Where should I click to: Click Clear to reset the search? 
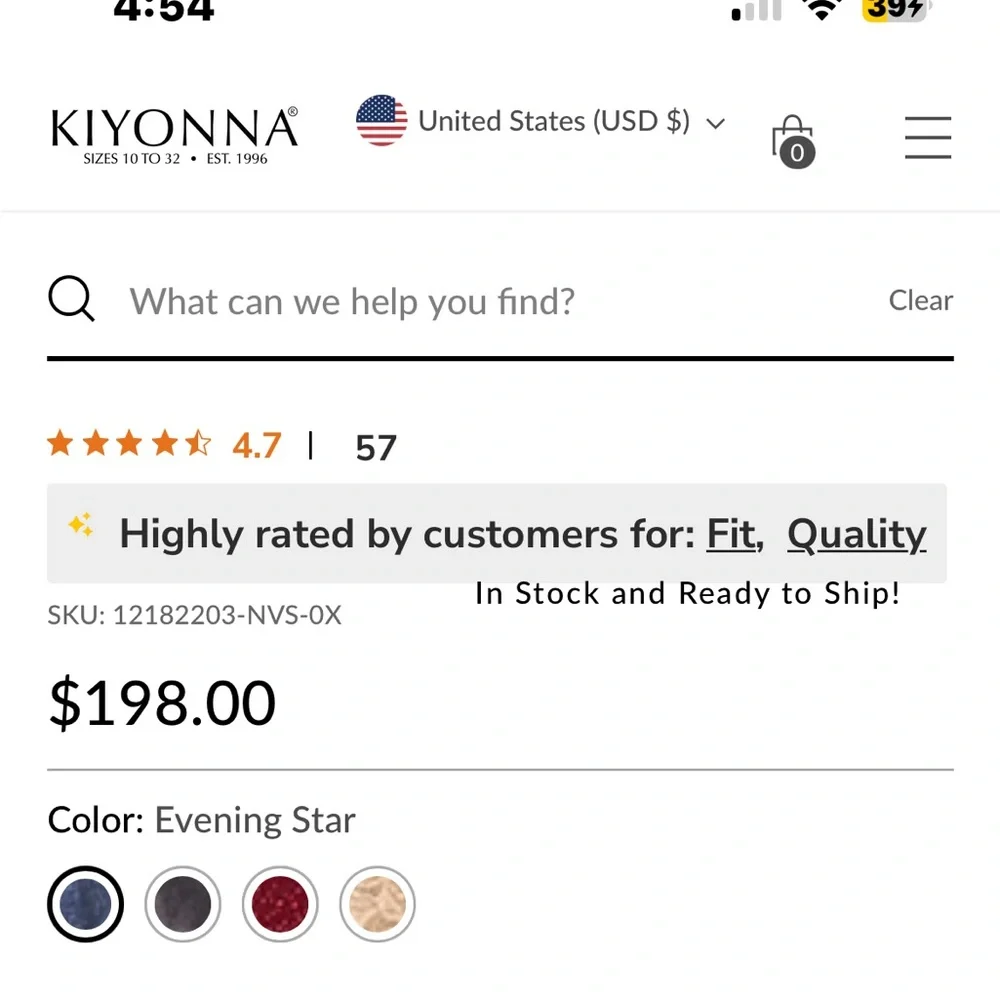click(920, 300)
